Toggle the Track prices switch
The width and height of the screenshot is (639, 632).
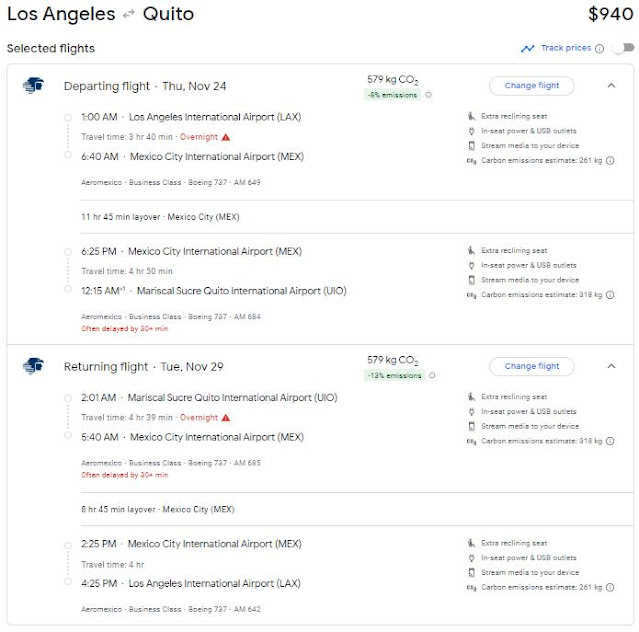click(x=621, y=48)
